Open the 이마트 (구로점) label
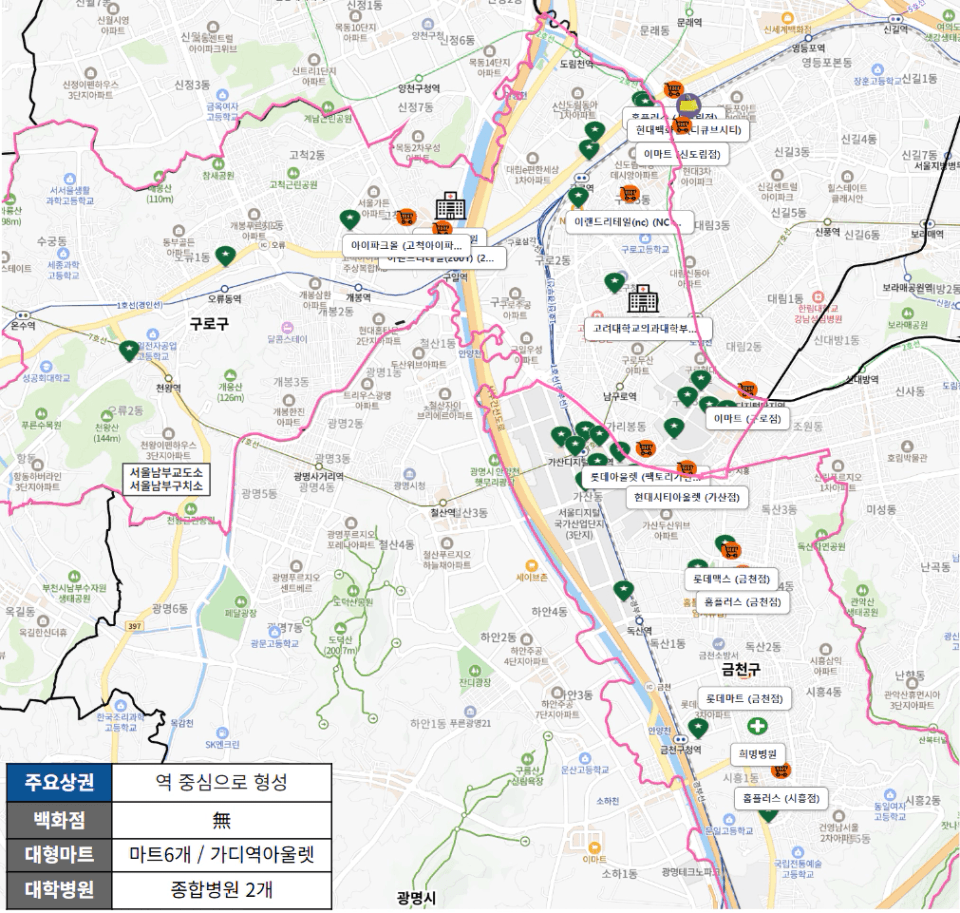This screenshot has height=913, width=960. [x=748, y=419]
